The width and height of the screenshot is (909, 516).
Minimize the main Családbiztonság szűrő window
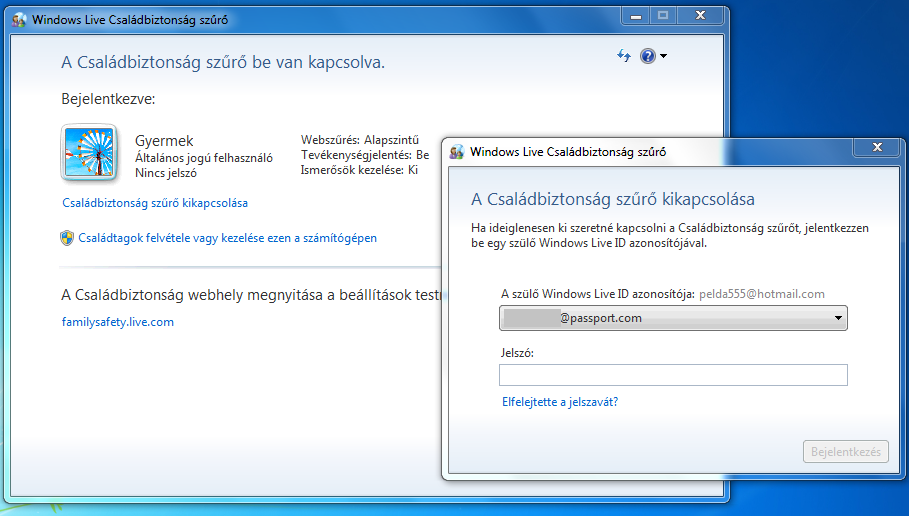pos(636,16)
